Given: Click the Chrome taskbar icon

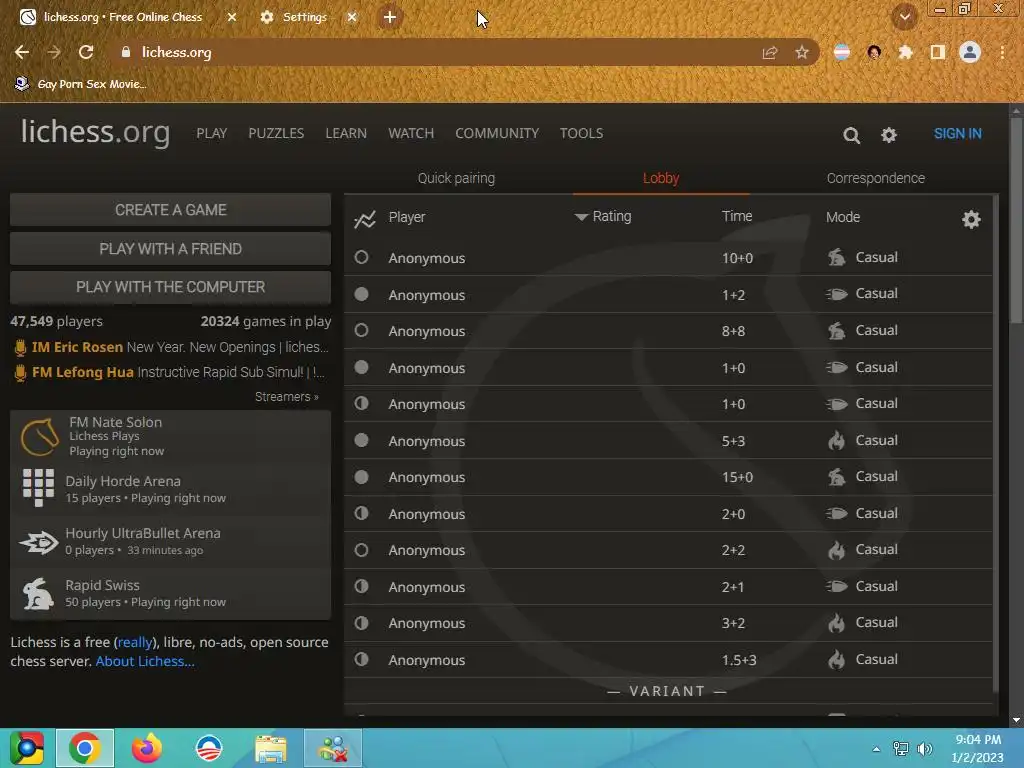Looking at the screenshot, I should tap(85, 748).
